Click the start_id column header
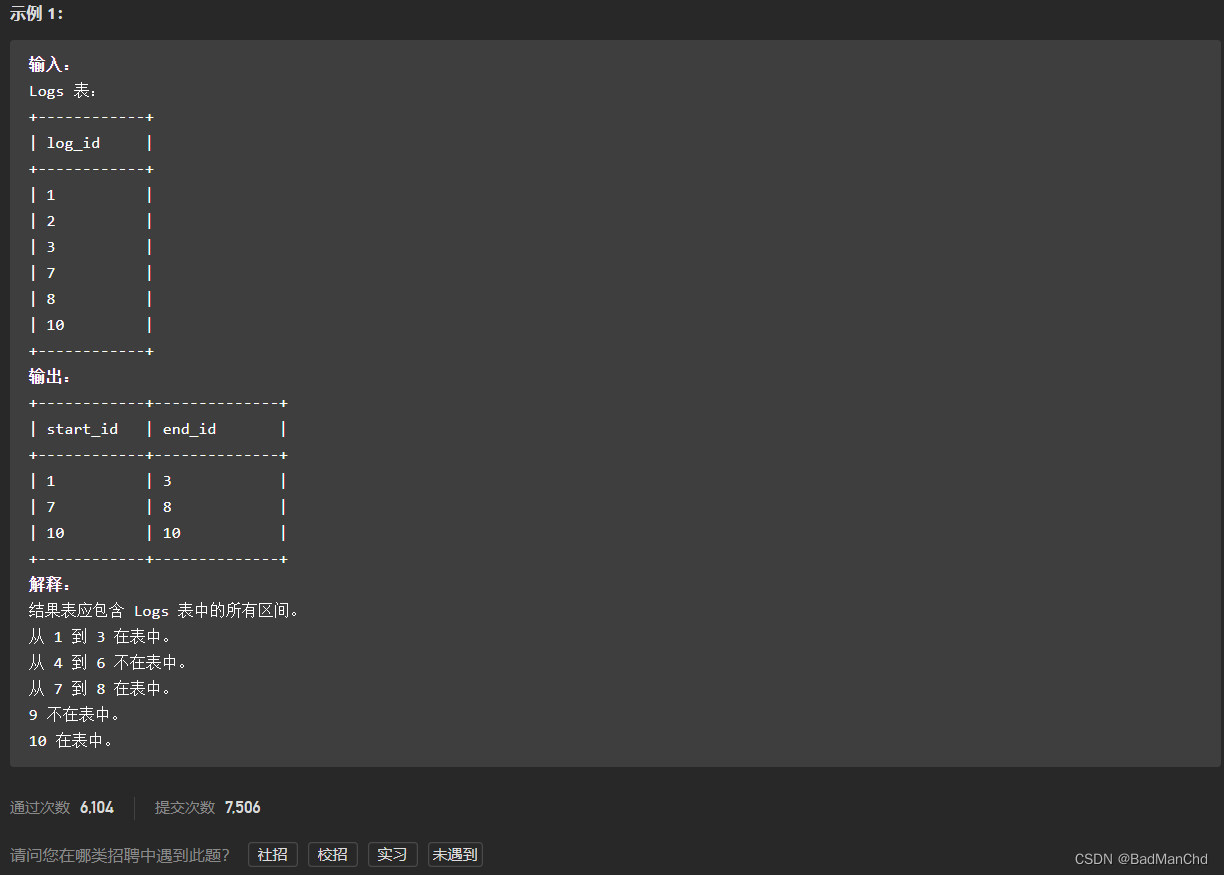Screen dimensions: 1224x875 pyautogui.click(x=82, y=429)
